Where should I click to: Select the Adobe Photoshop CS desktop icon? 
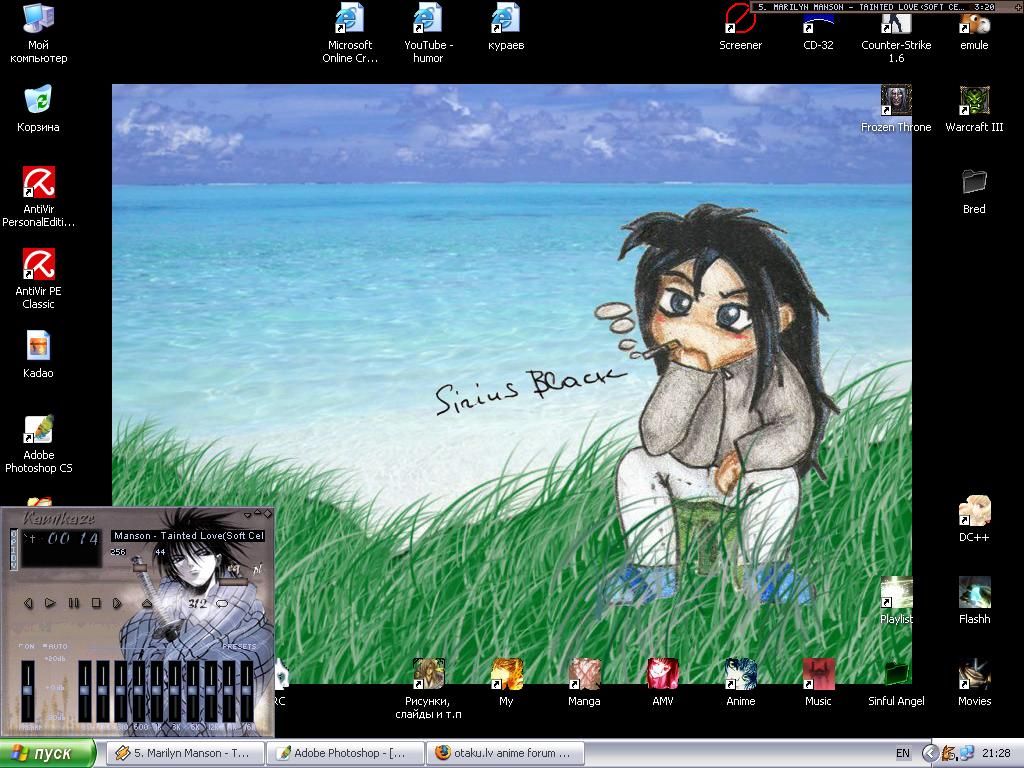(x=39, y=443)
